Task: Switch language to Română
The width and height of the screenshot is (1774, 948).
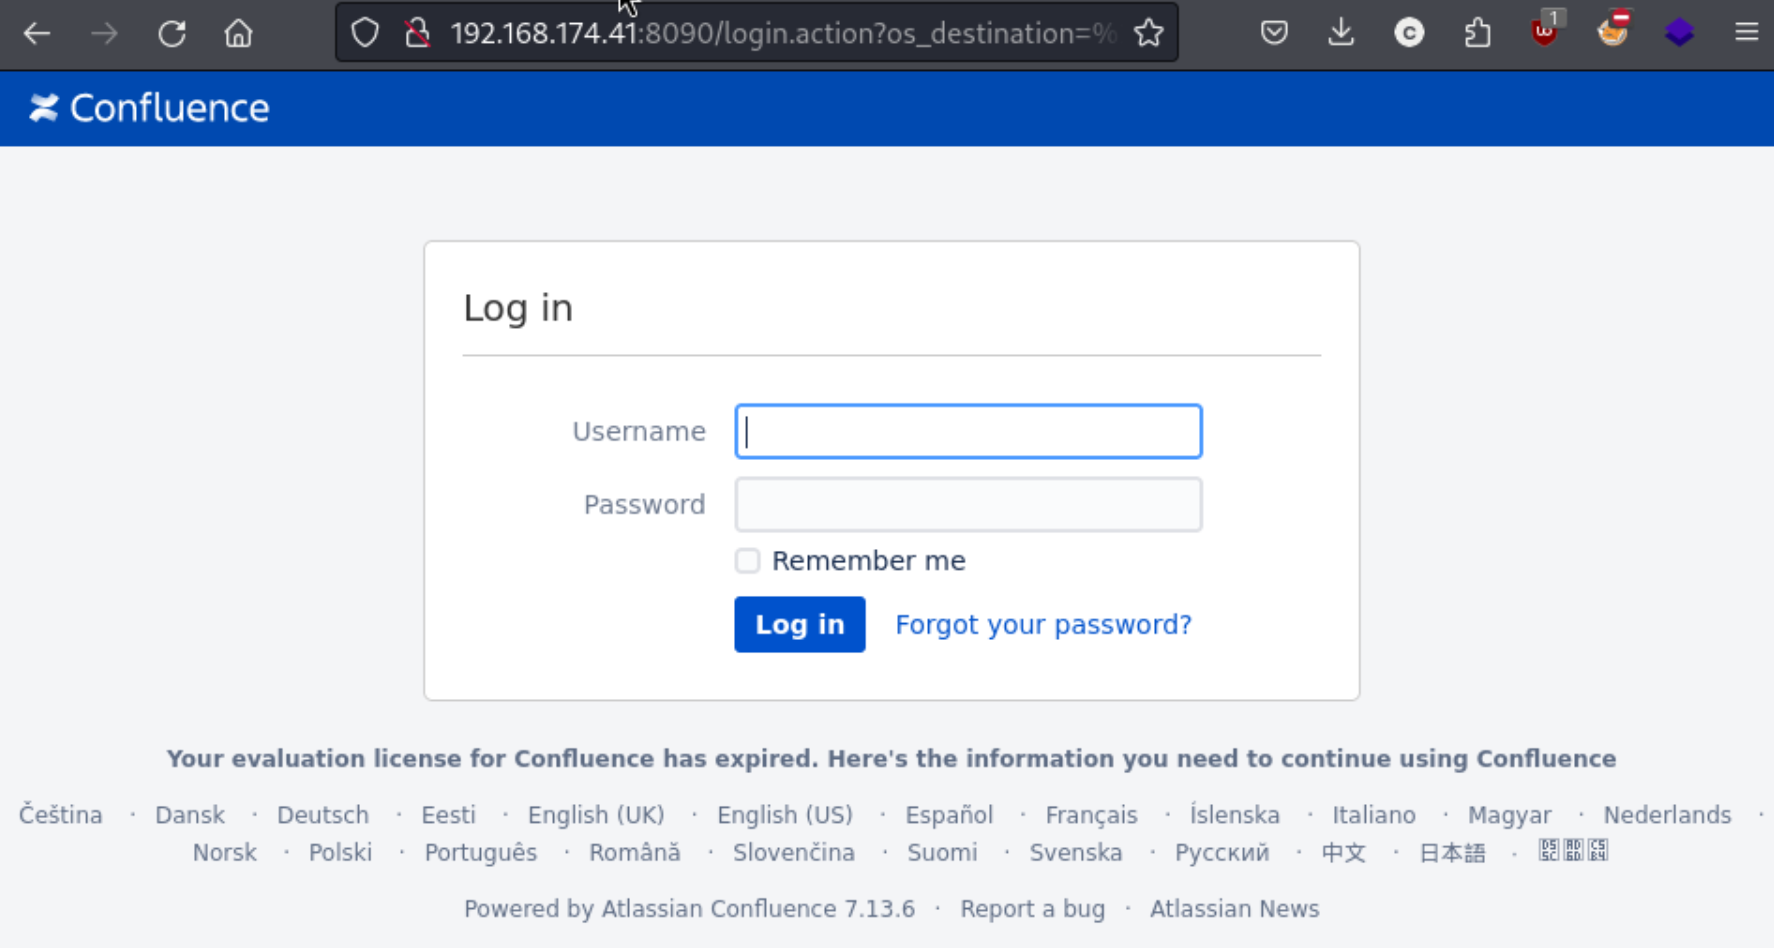Action: (x=635, y=853)
